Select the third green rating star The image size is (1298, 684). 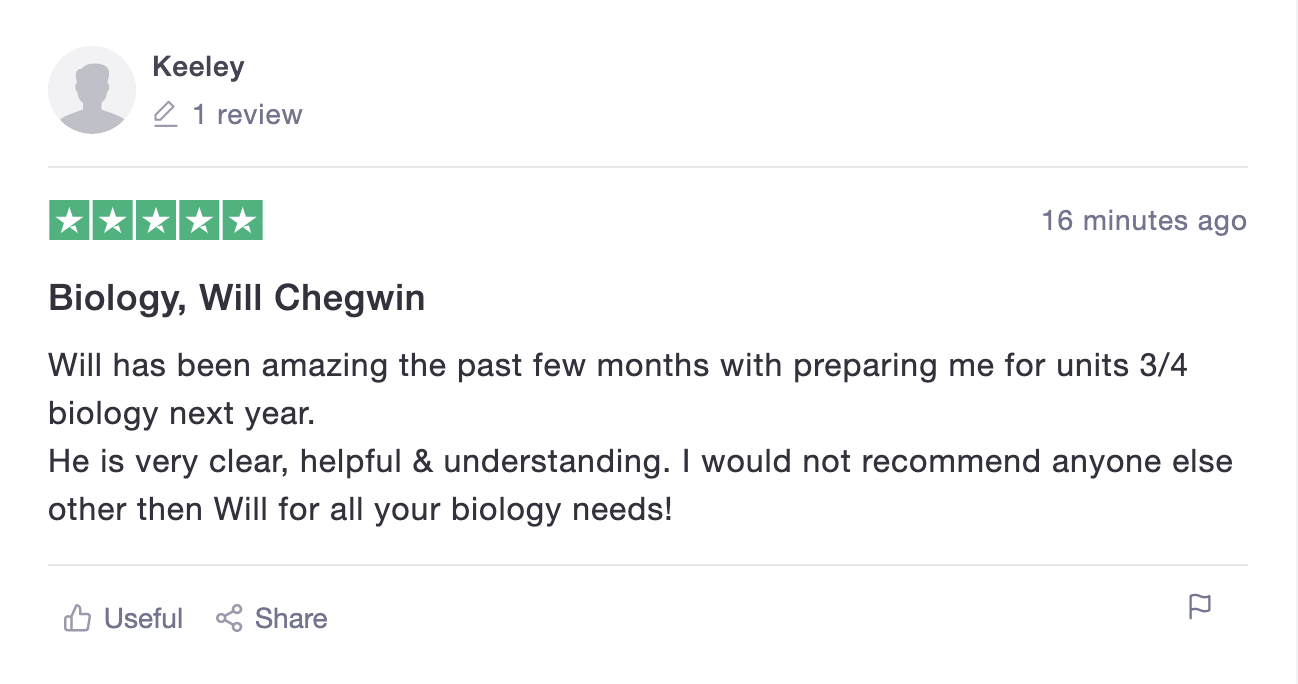[156, 221]
